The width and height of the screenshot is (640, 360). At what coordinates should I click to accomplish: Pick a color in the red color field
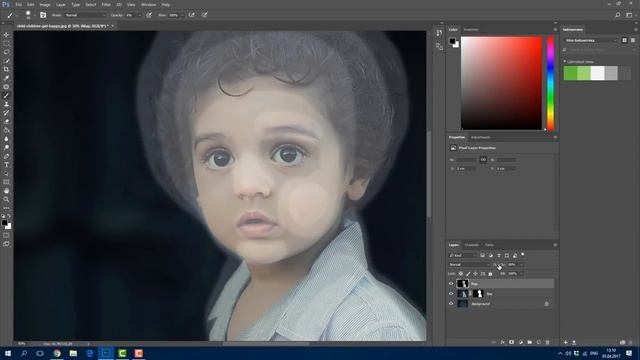501,83
